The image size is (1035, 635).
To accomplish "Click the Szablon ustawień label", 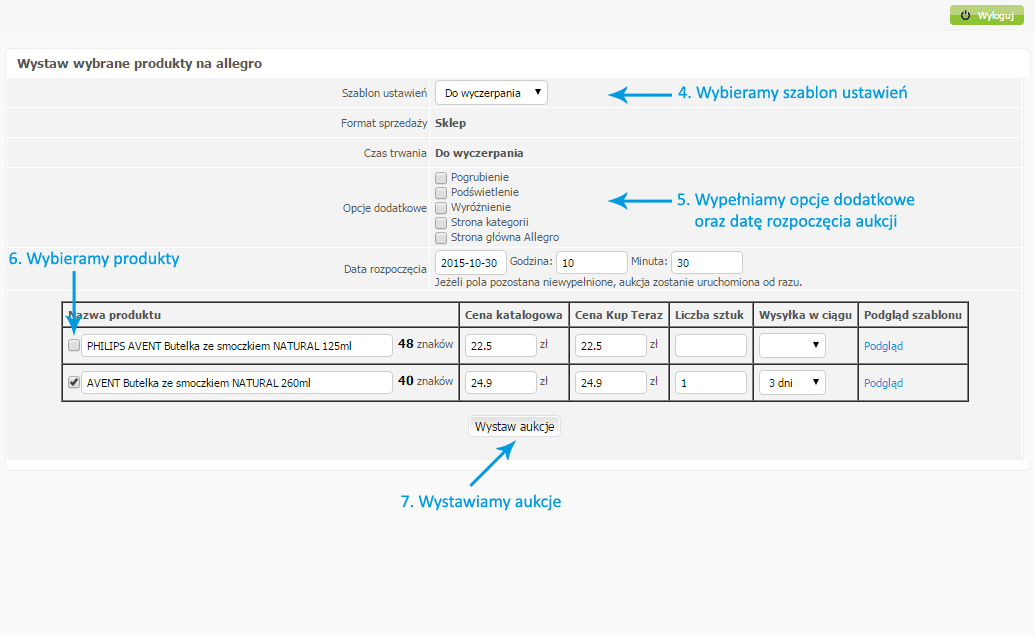I will pyautogui.click(x=384, y=93).
